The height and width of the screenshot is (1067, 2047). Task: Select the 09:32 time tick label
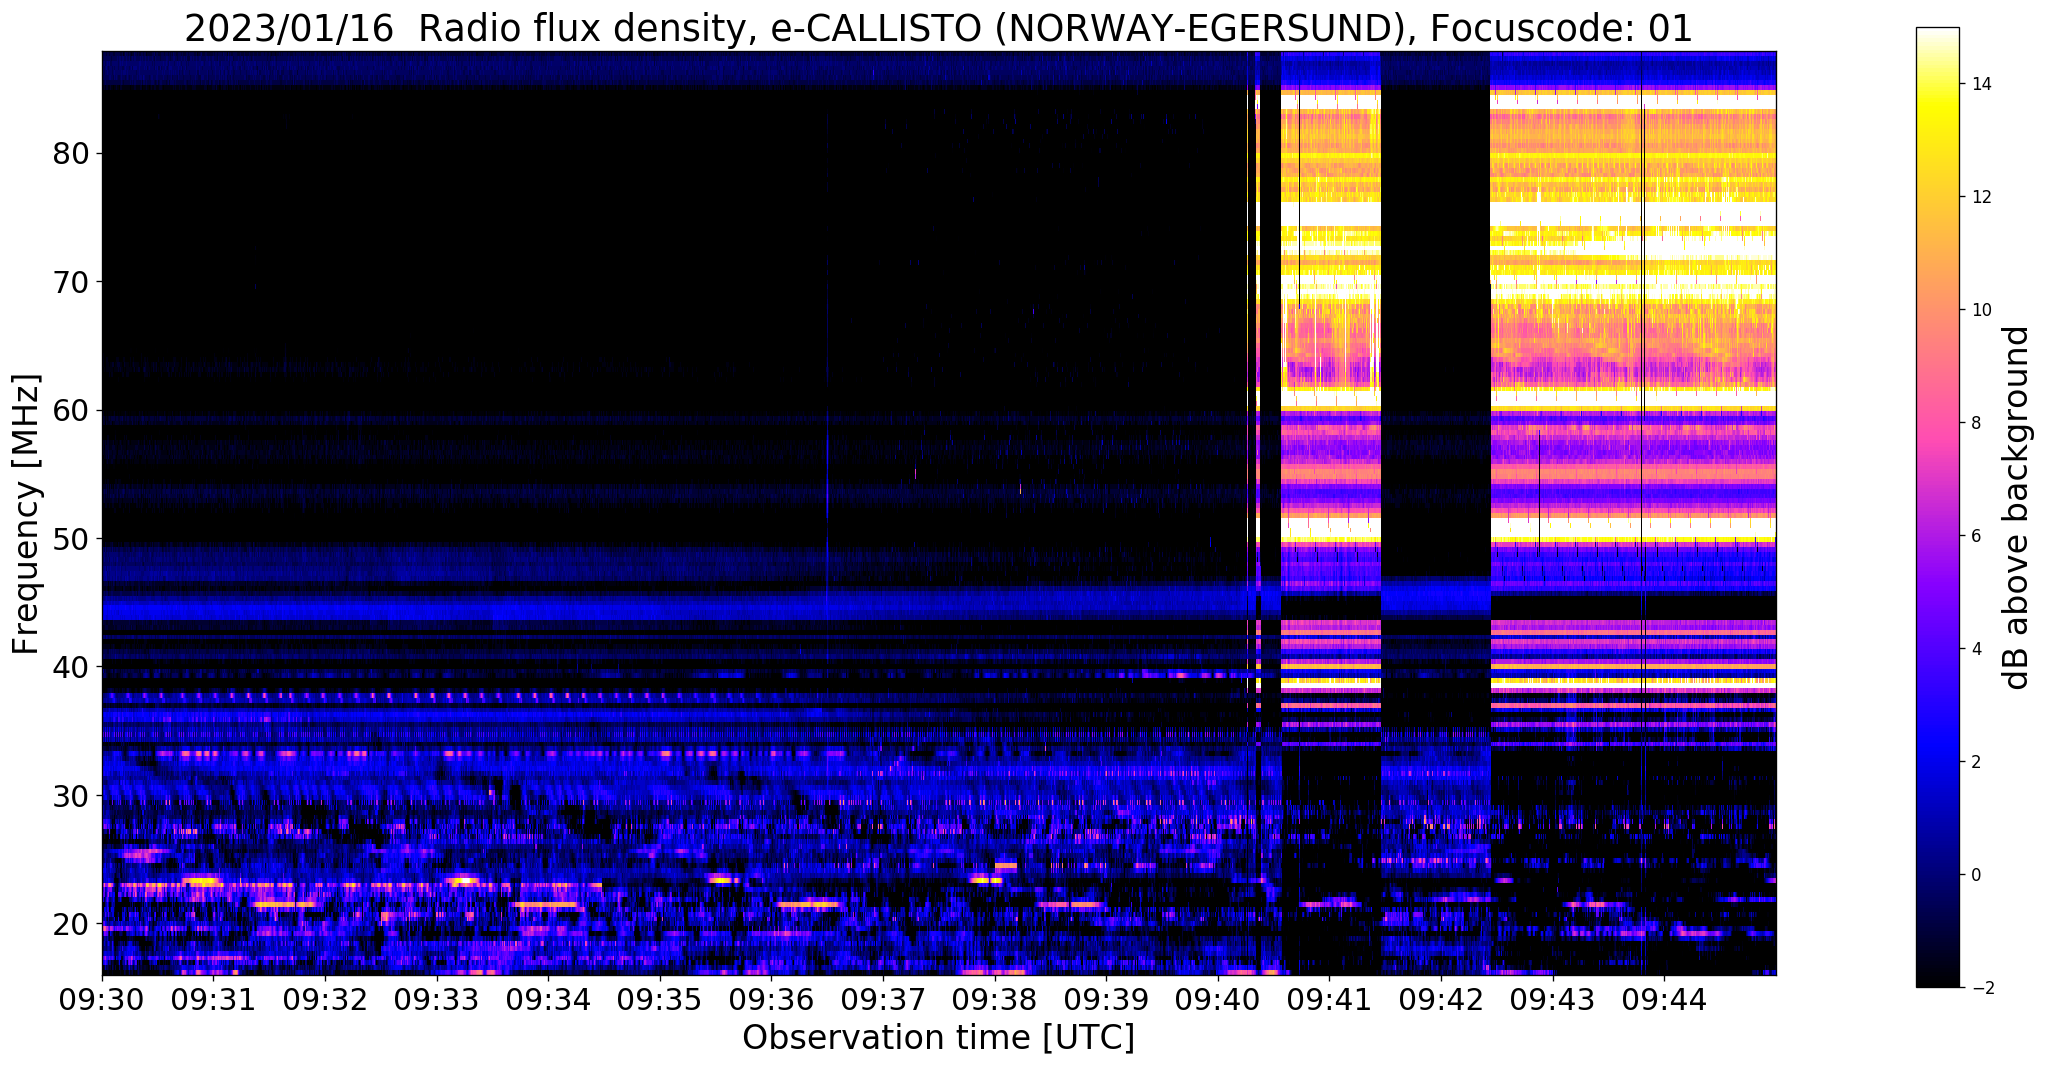click(325, 999)
